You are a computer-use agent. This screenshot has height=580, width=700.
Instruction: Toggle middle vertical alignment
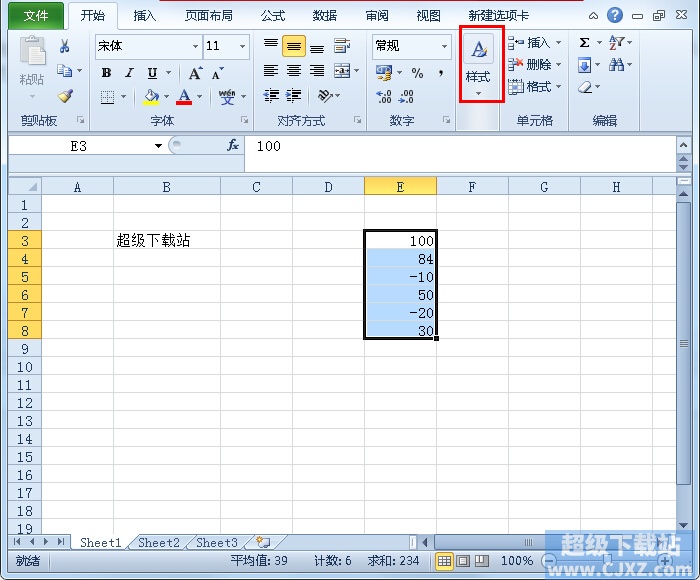[294, 46]
